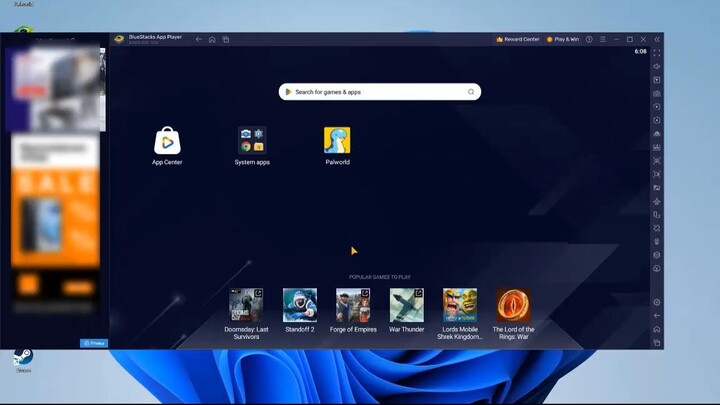
Task: Select the Standoff 2 game thumbnail
Action: coord(300,305)
